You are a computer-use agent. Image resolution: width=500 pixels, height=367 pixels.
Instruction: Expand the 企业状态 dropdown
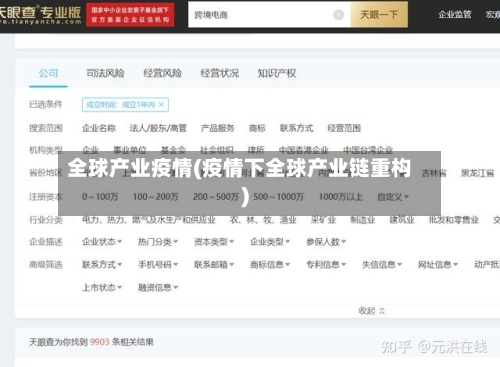point(102,242)
